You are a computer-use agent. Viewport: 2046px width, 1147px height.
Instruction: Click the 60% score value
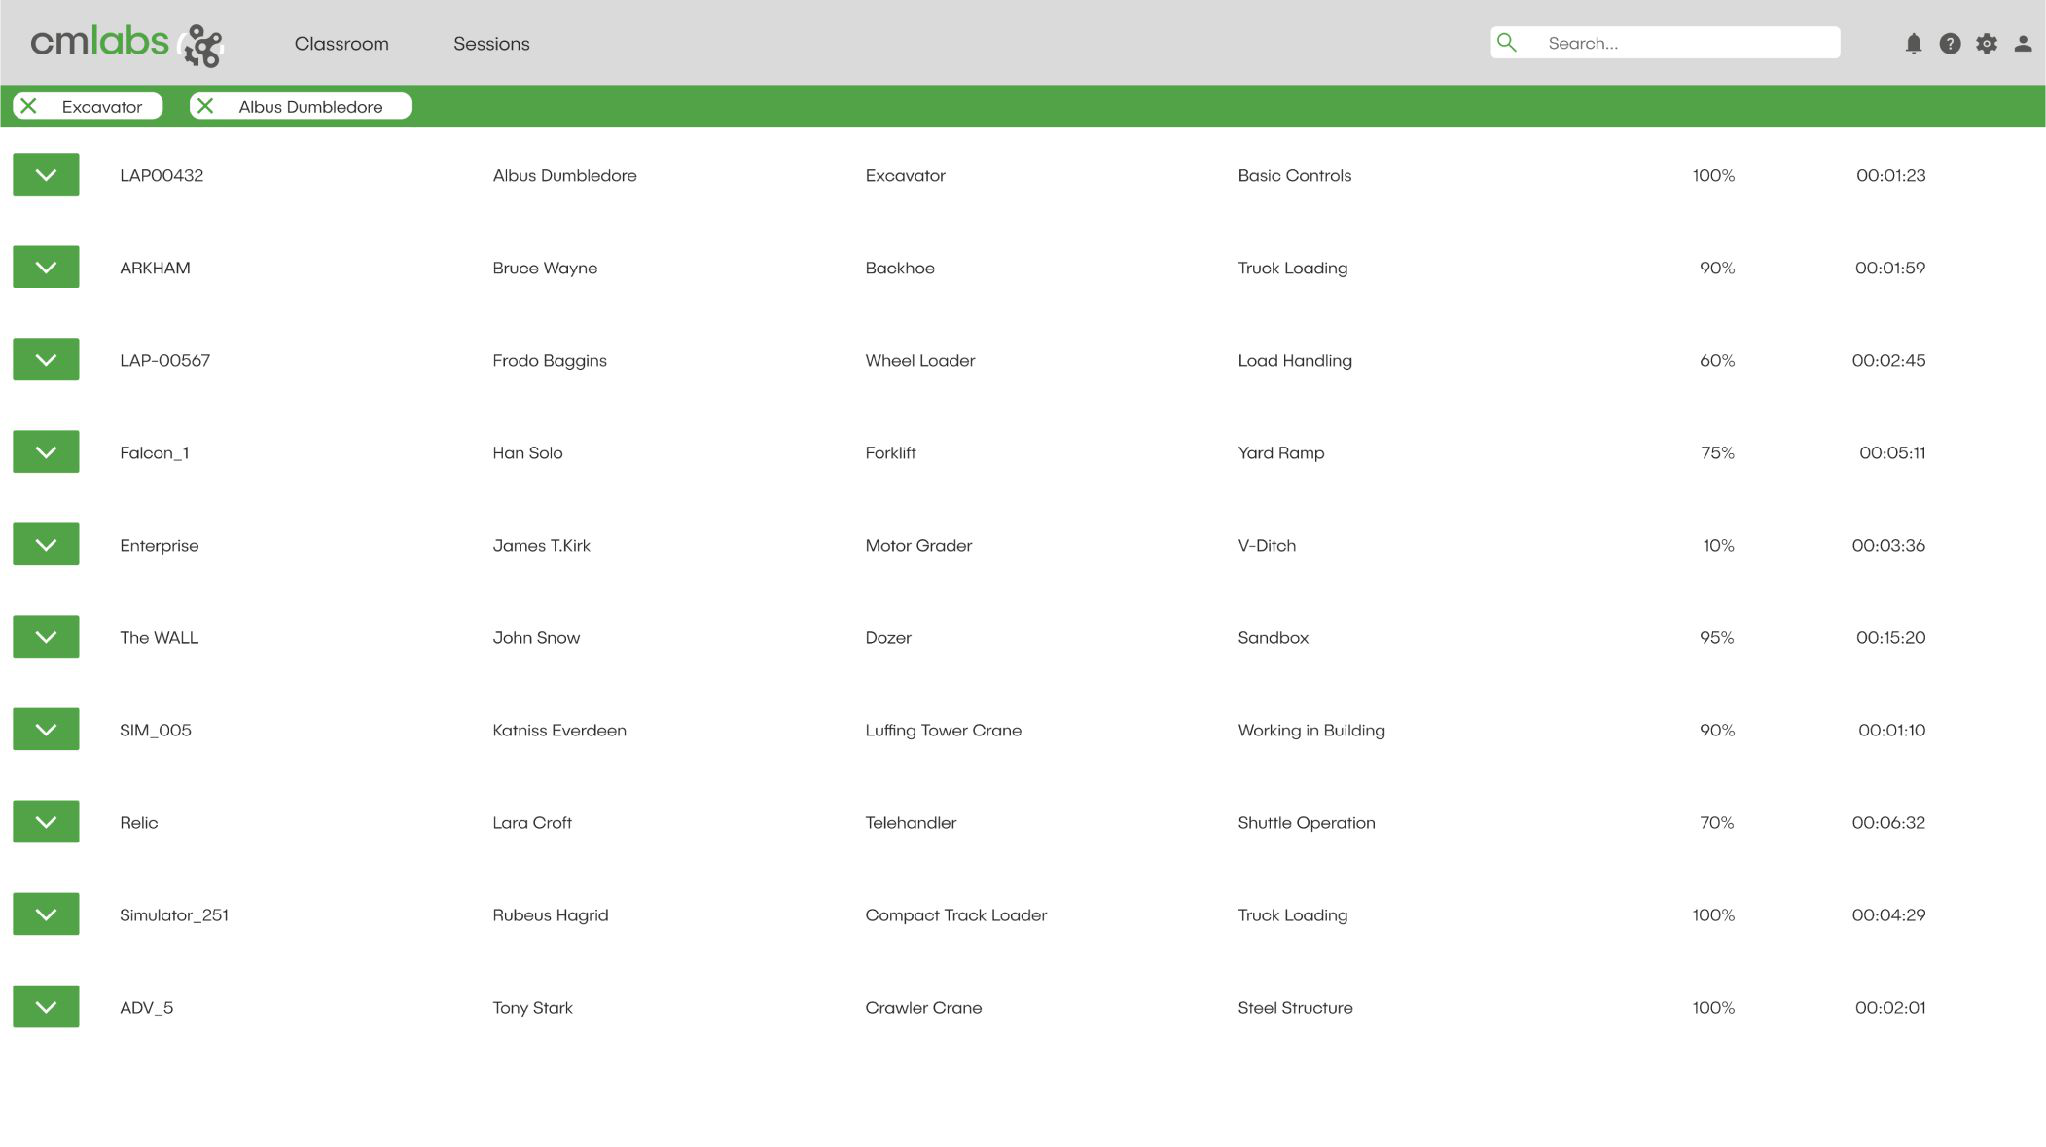pyautogui.click(x=1717, y=360)
